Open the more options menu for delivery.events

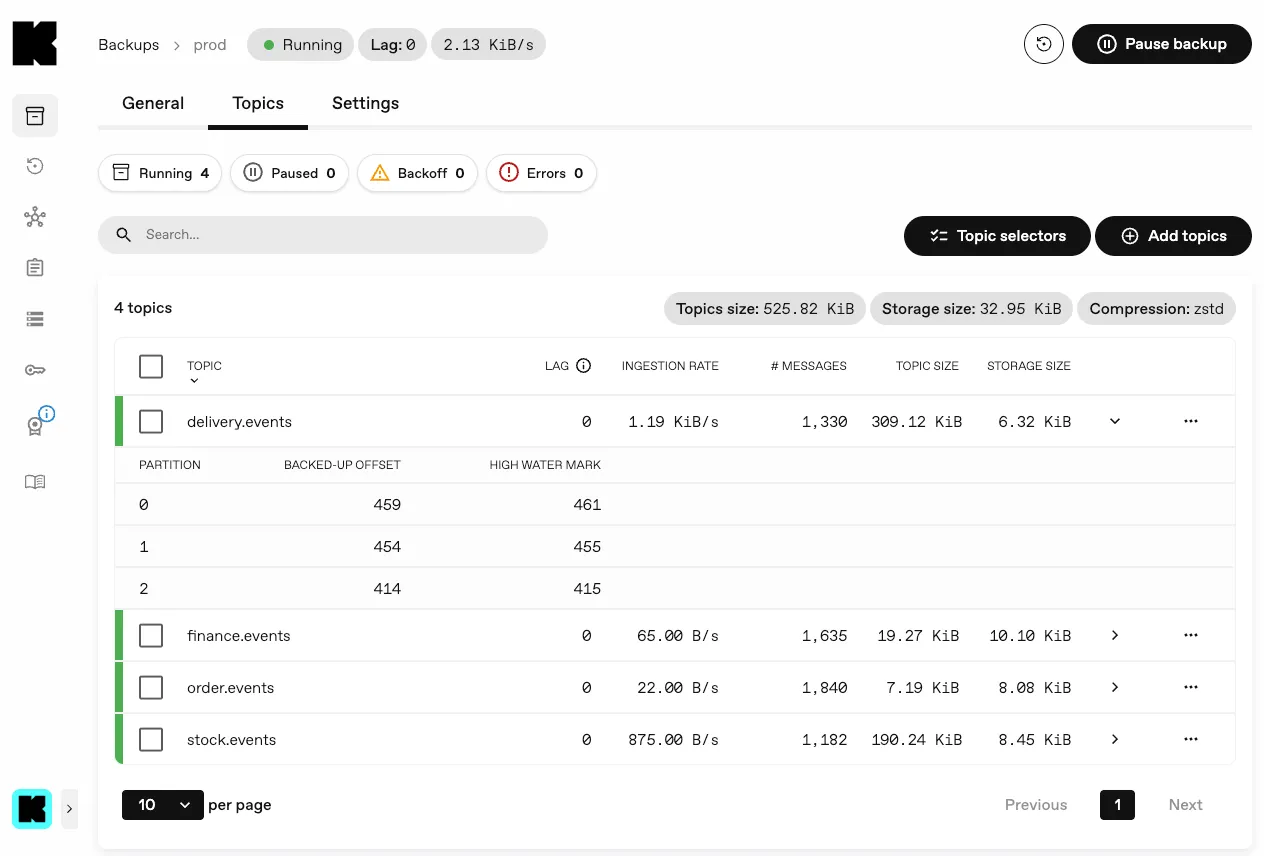coord(1190,422)
